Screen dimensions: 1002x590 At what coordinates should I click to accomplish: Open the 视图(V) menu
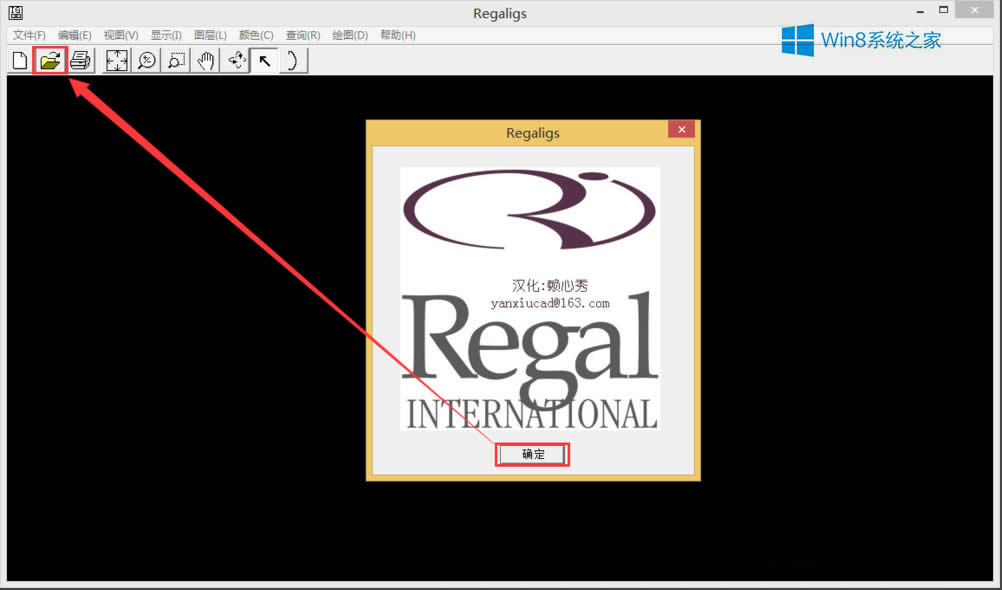tap(121, 35)
